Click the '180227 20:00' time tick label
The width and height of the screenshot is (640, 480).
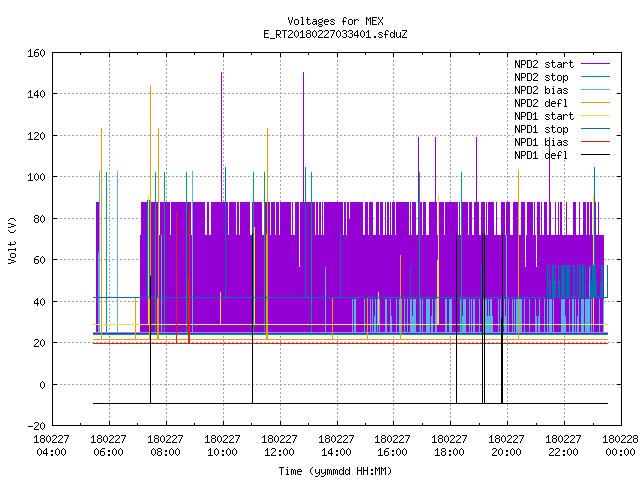(507, 446)
